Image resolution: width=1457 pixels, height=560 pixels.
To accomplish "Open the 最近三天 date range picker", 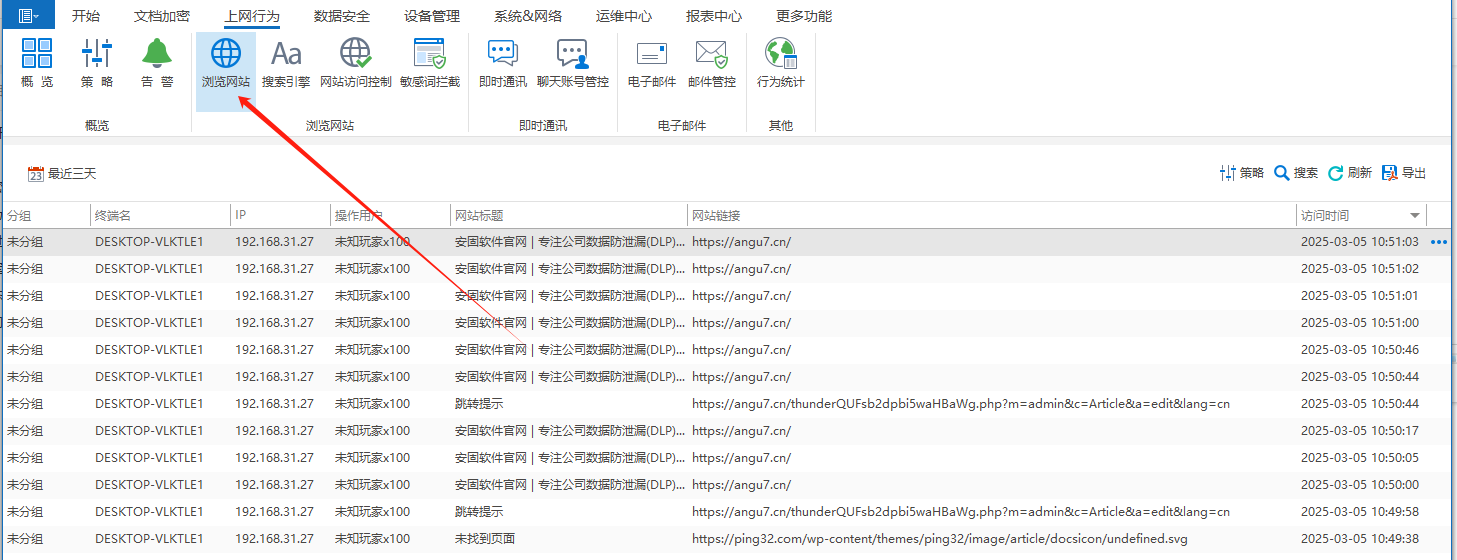I will tap(62, 174).
